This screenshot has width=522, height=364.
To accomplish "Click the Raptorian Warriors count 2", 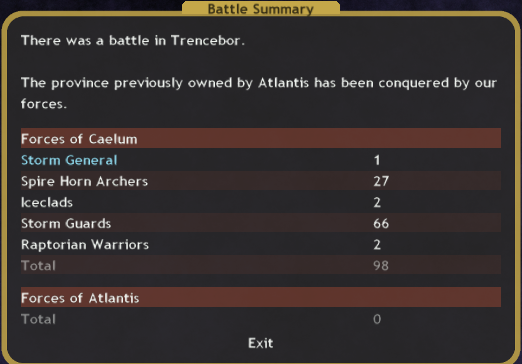I will tap(377, 245).
